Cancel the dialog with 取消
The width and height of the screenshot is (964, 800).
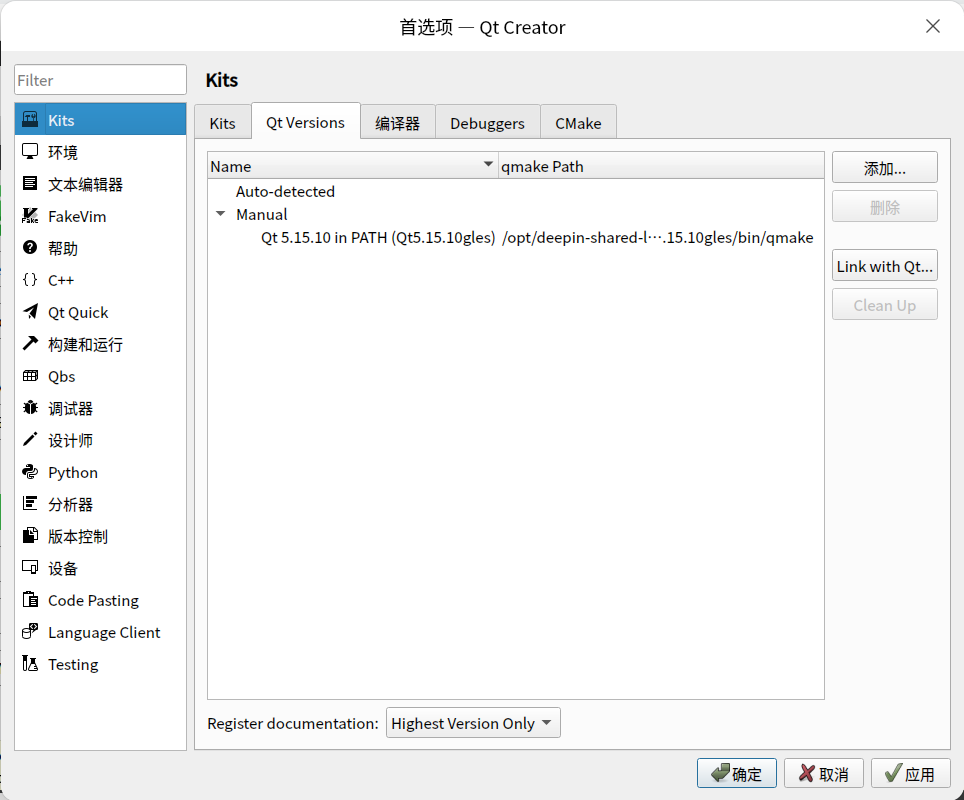coord(824,774)
